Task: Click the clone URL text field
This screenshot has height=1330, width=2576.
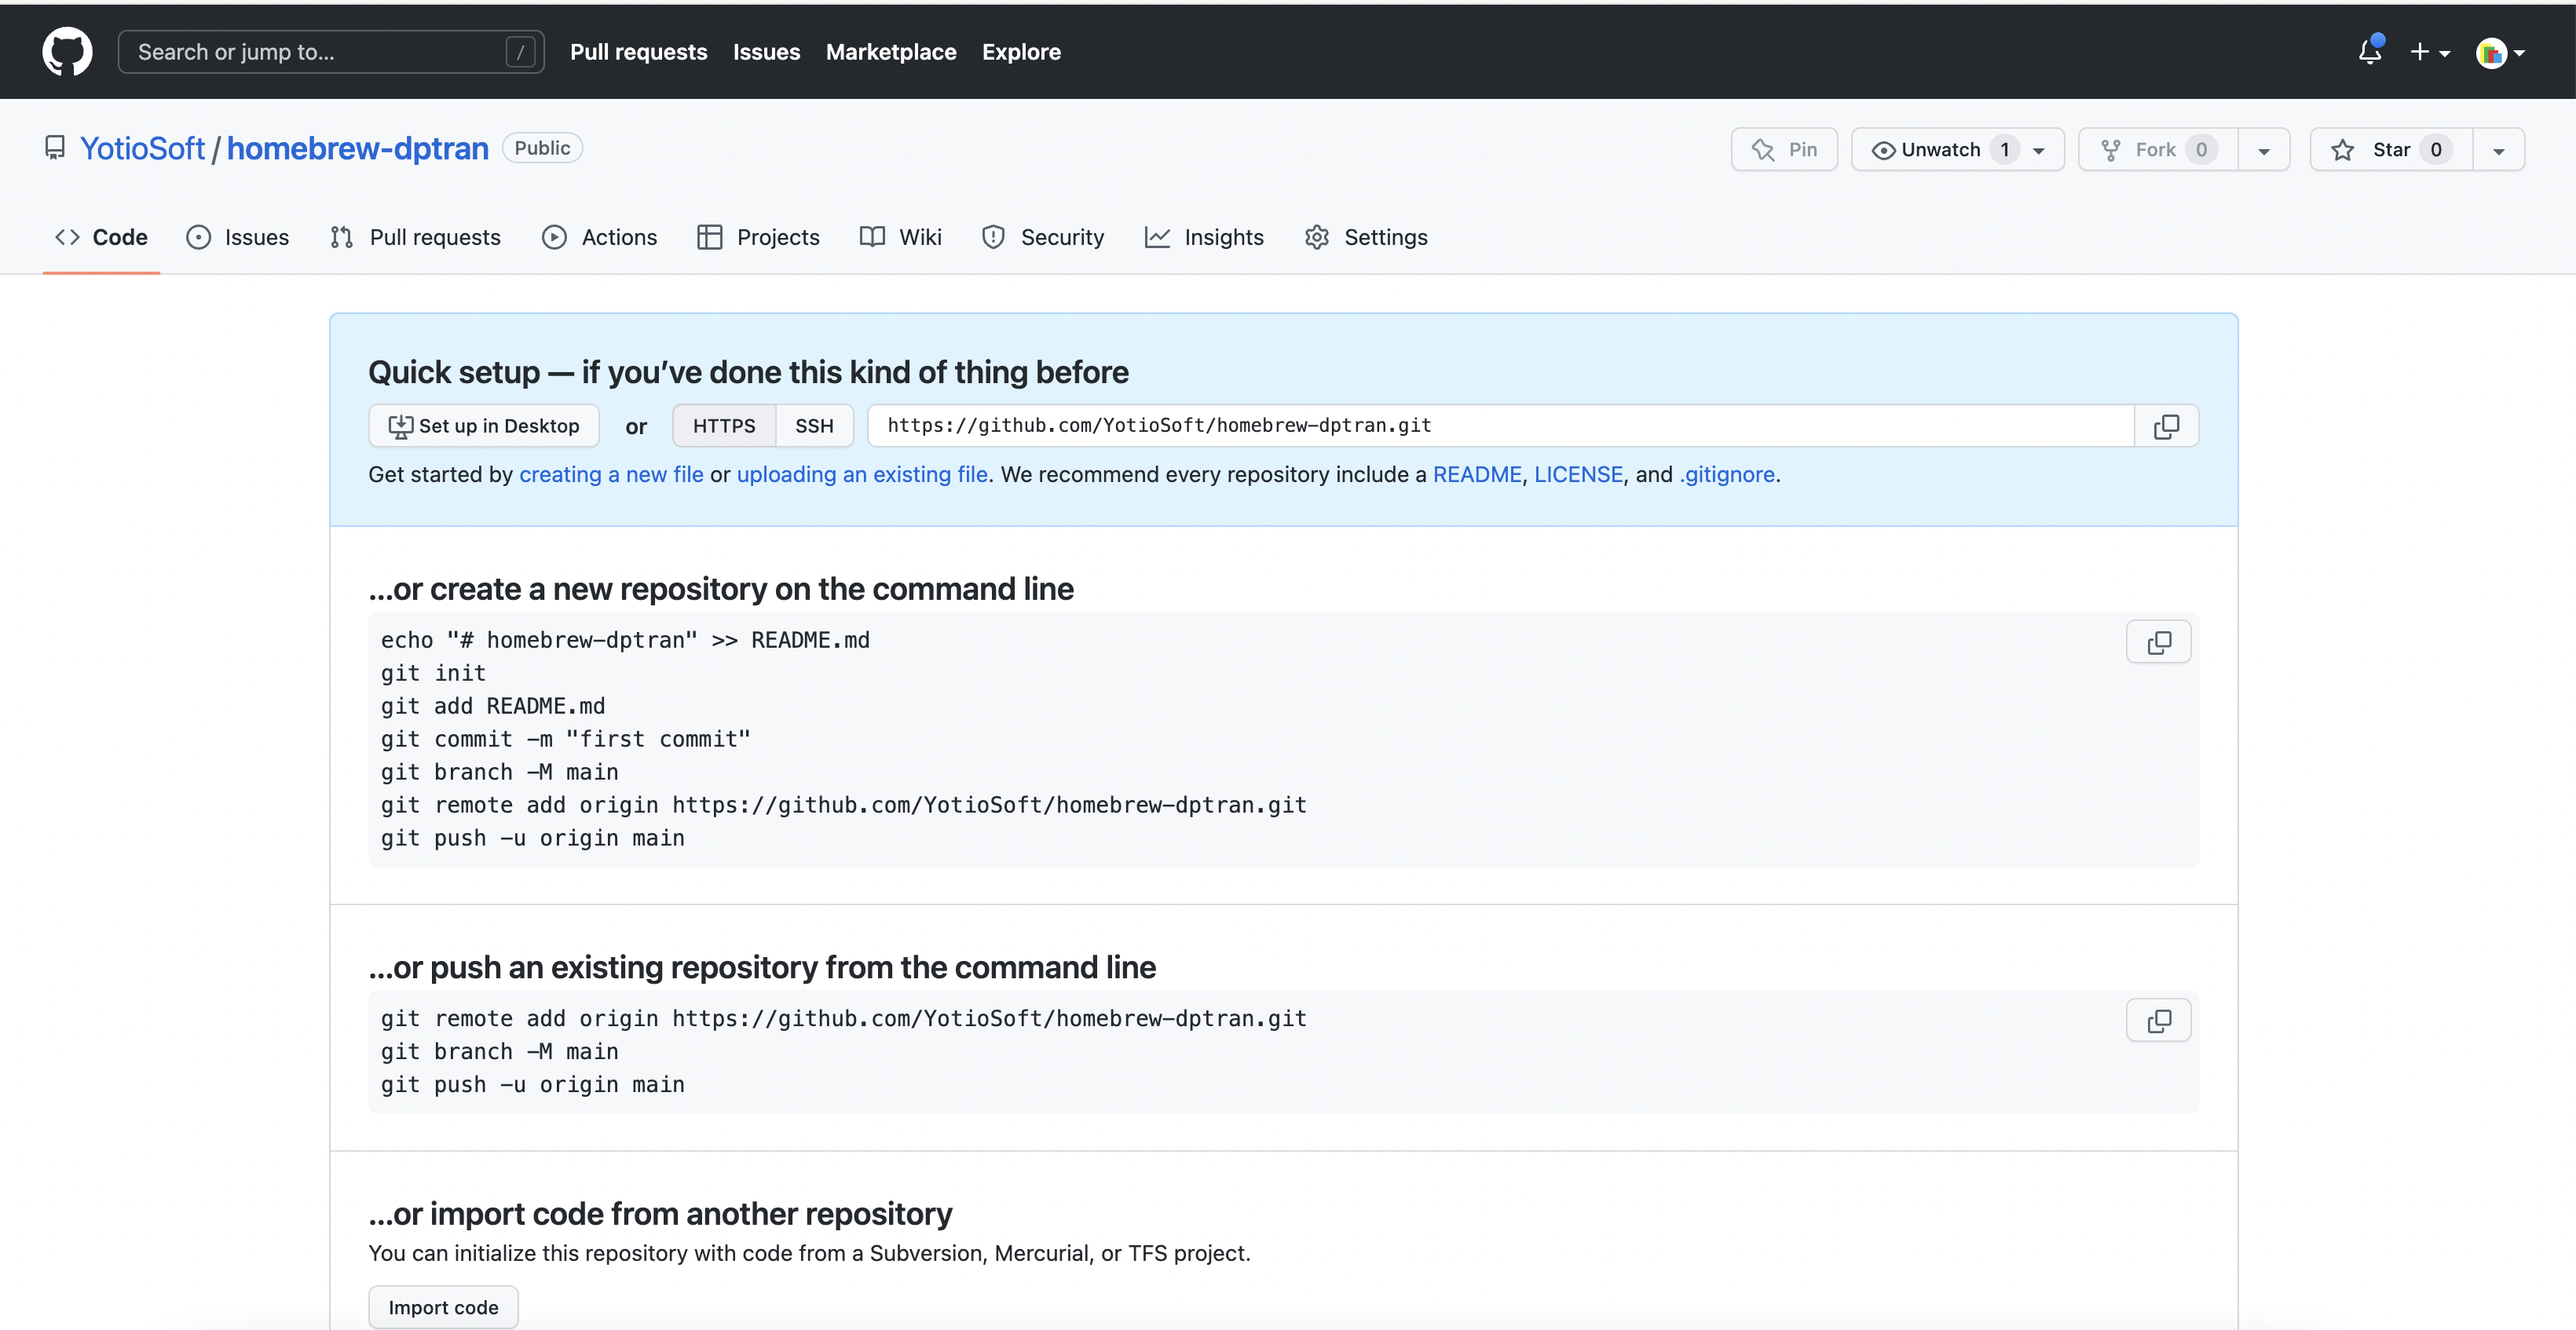Action: tap(1500, 426)
